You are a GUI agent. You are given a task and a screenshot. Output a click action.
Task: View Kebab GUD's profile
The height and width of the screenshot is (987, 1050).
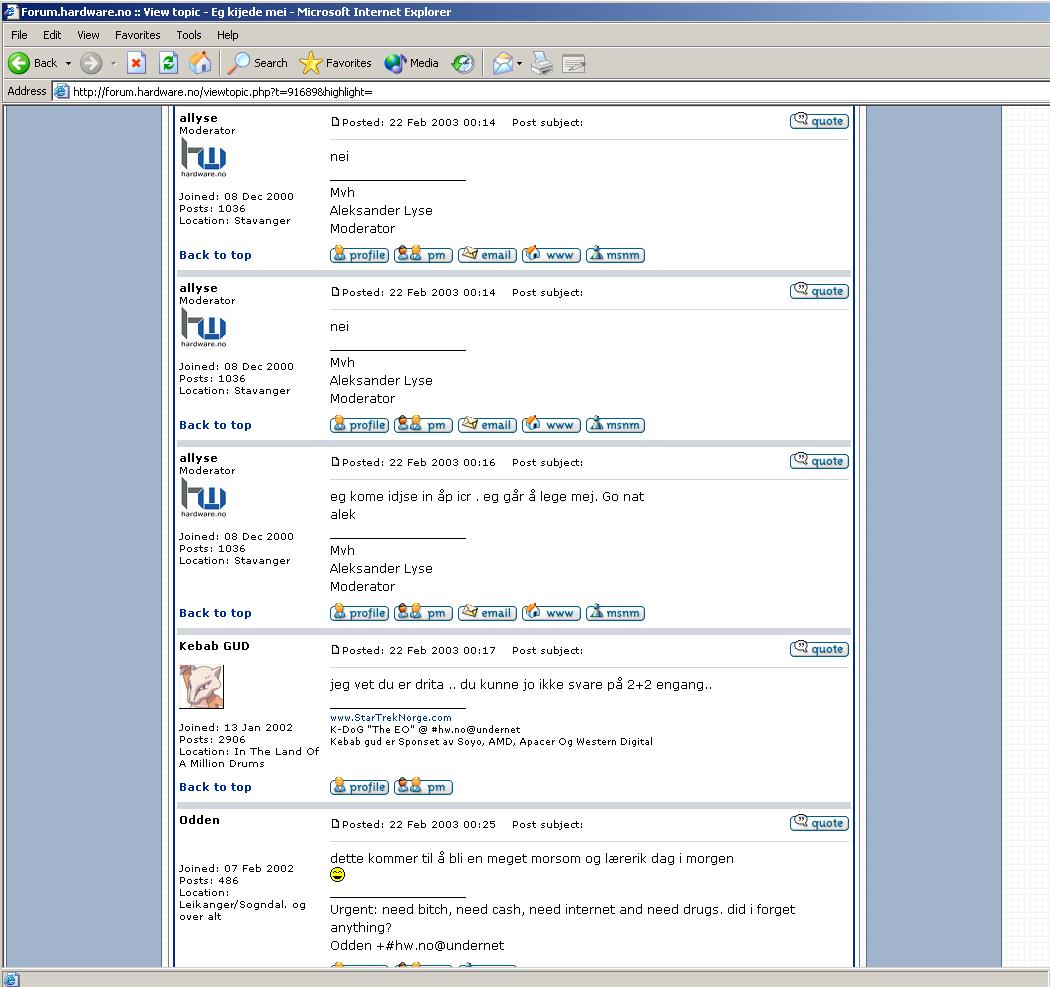tap(360, 787)
